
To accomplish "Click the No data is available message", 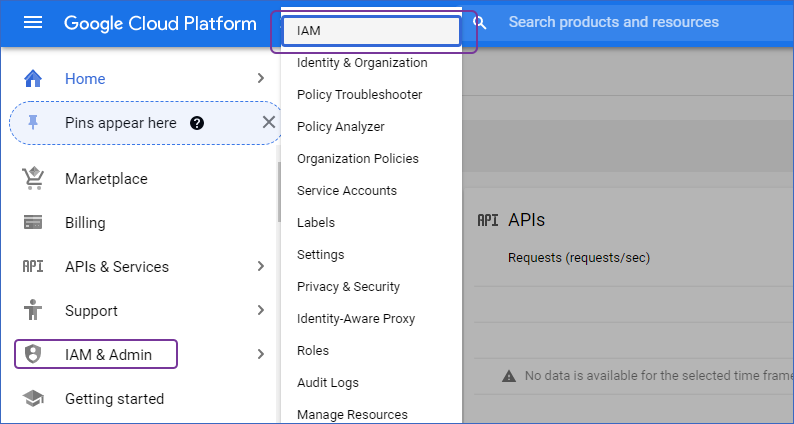I will [x=659, y=376].
